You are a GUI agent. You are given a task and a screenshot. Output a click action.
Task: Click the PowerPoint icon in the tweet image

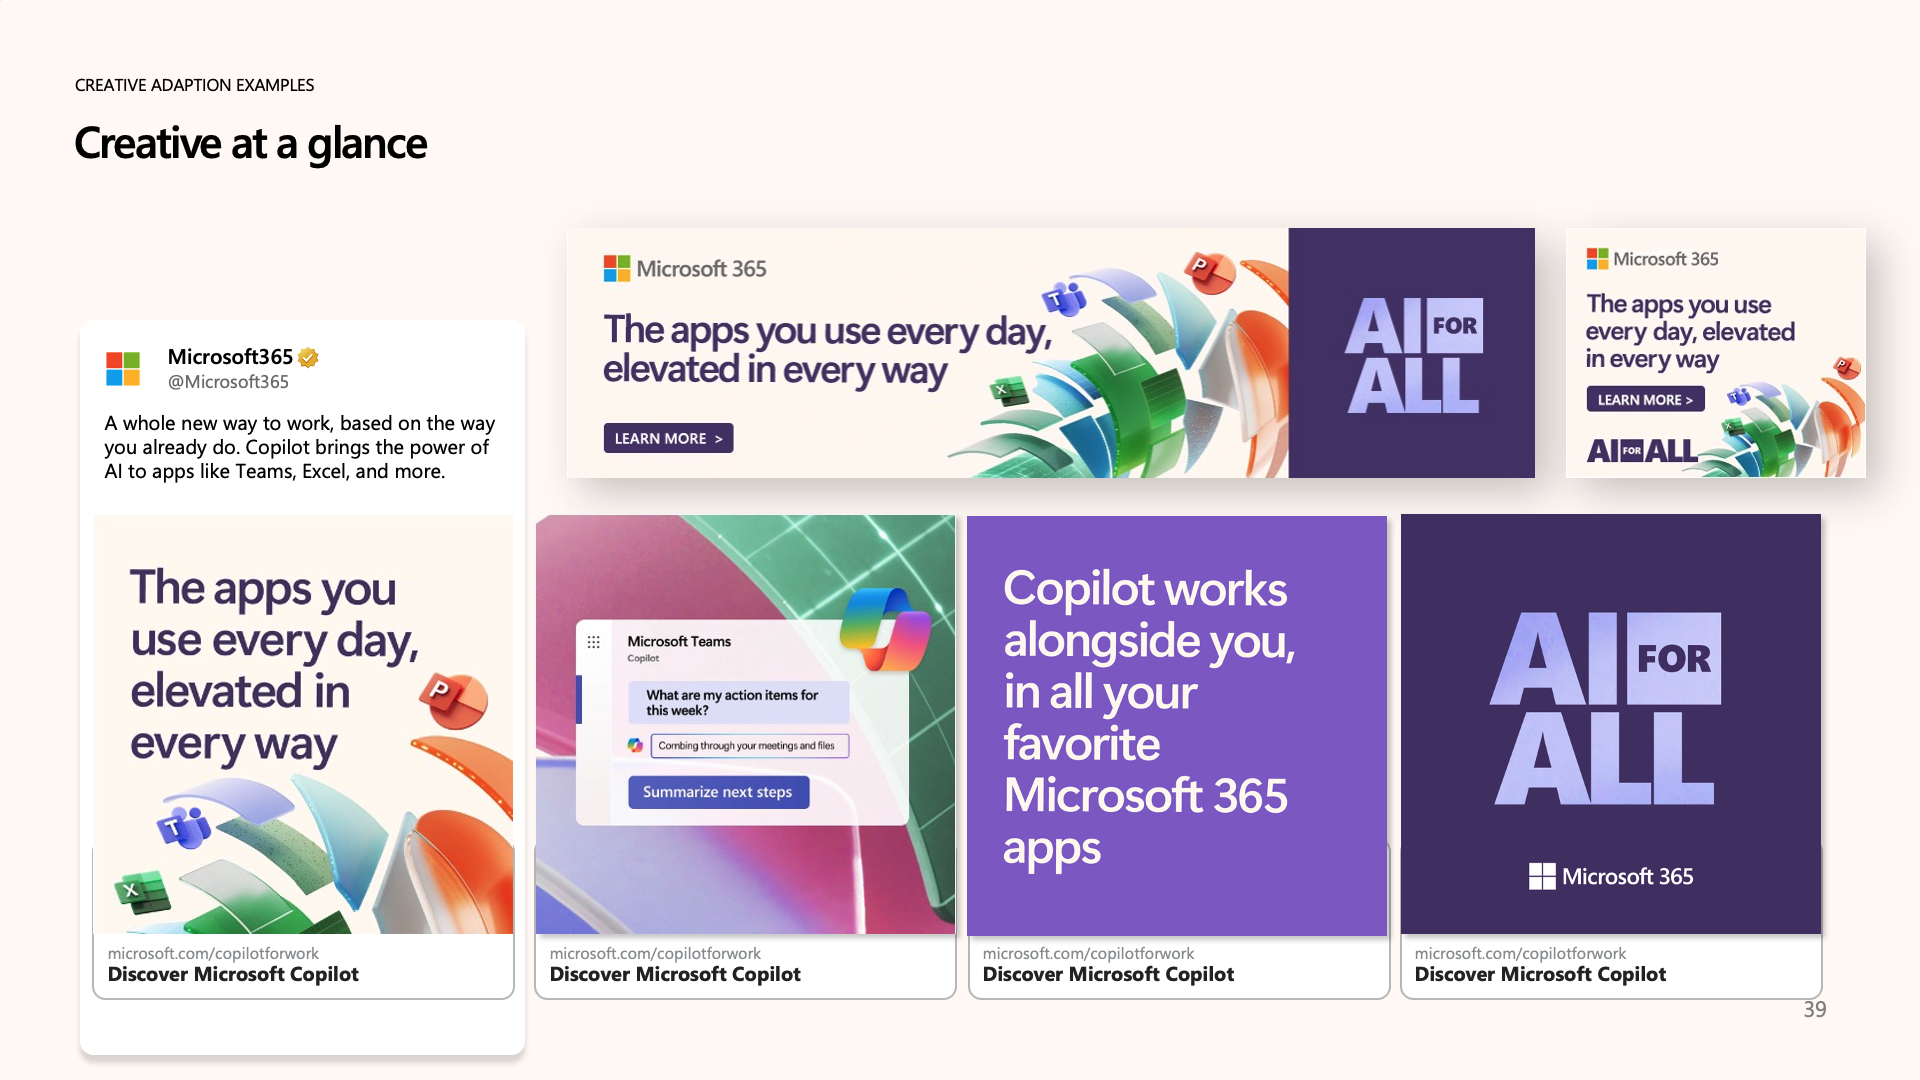(x=452, y=699)
